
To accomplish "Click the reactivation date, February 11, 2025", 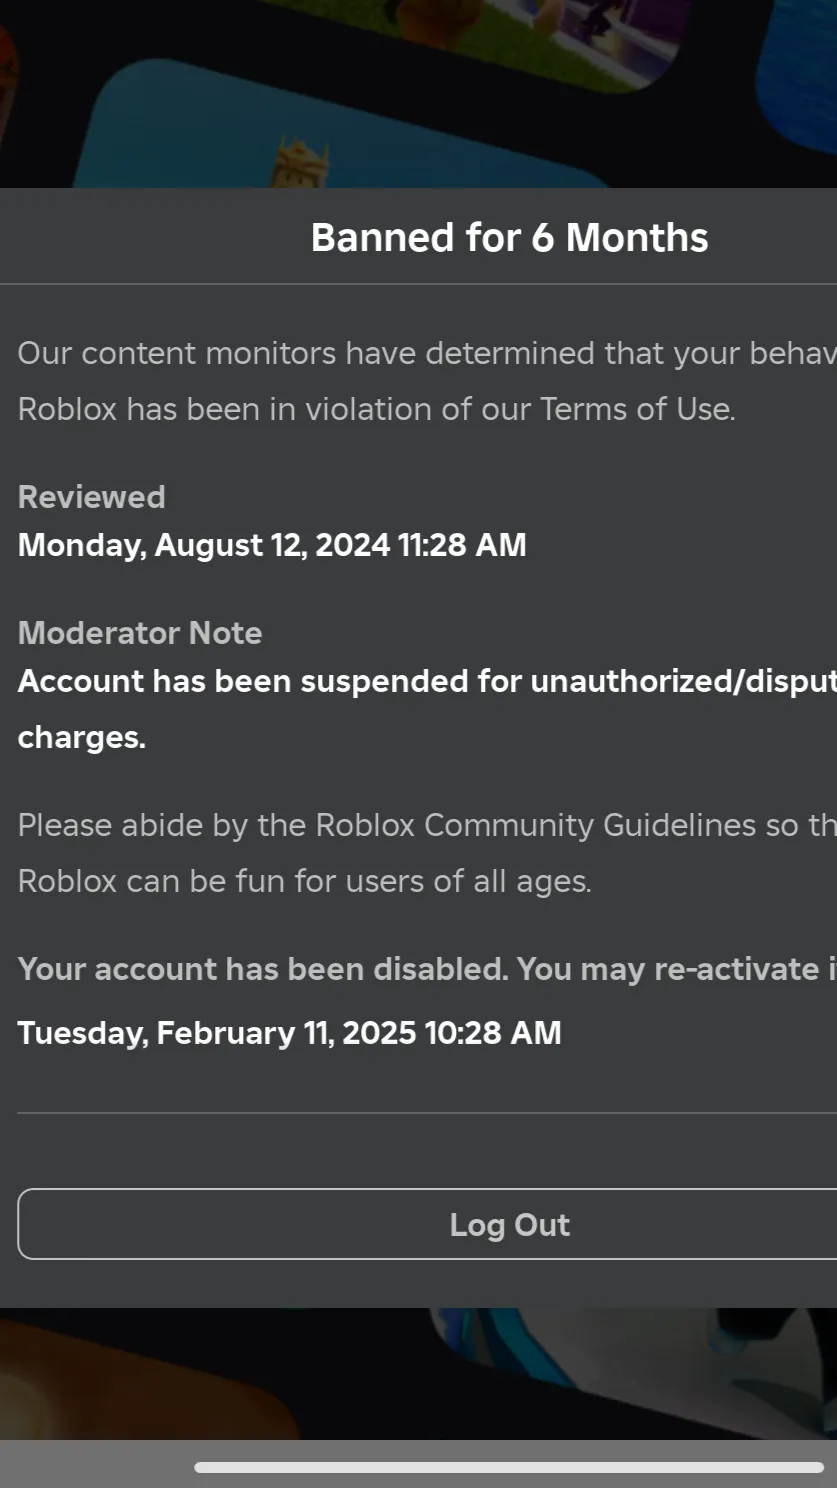I will coord(289,1033).
